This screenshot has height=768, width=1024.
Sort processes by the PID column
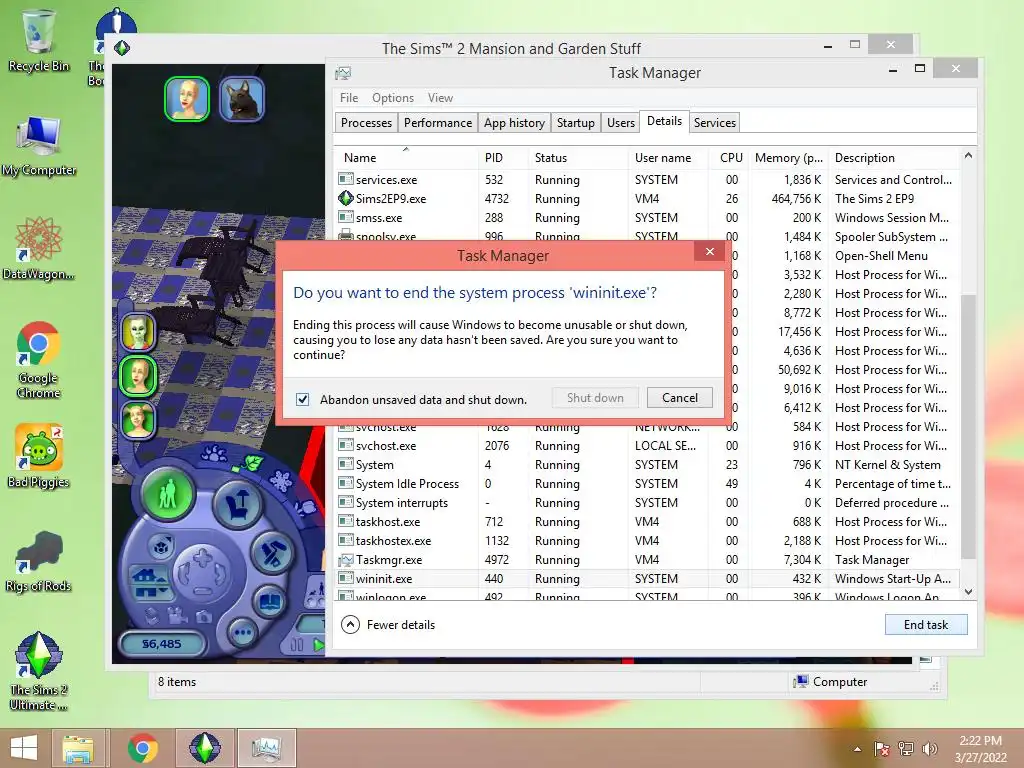503,157
